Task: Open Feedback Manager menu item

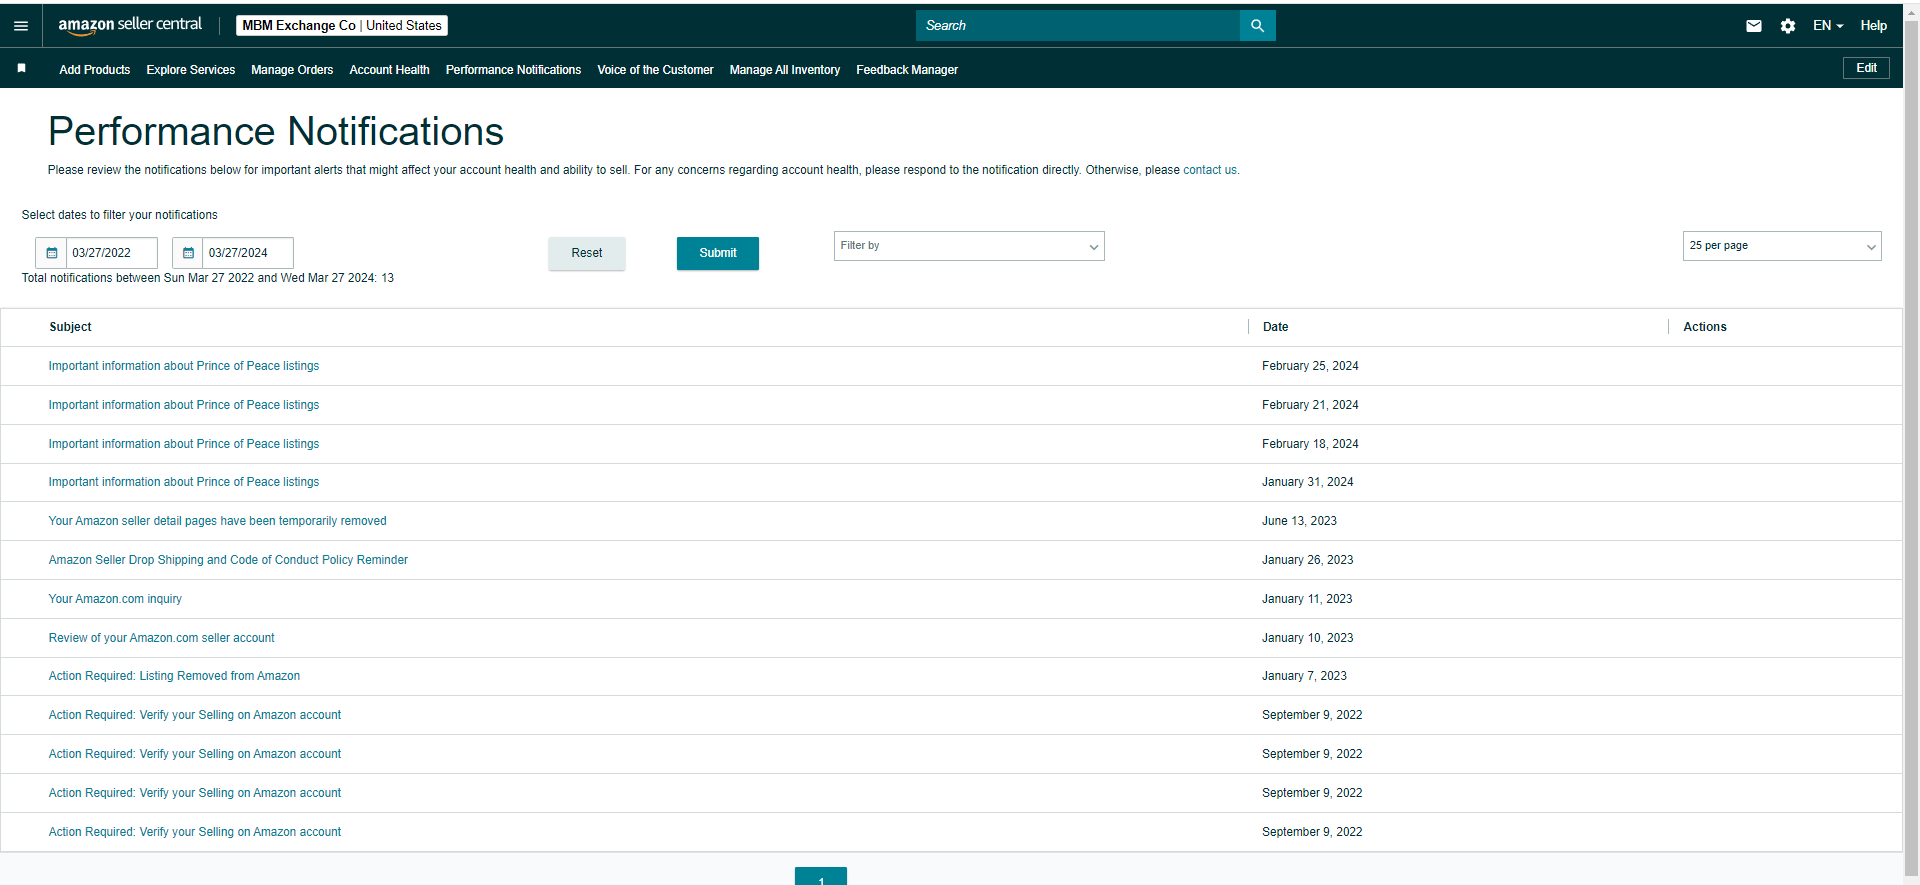Action: pyautogui.click(x=907, y=70)
